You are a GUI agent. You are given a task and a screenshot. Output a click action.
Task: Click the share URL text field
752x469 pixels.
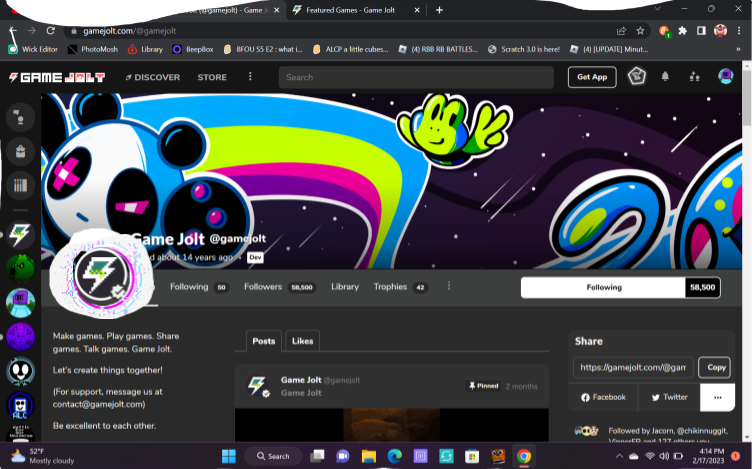point(633,367)
